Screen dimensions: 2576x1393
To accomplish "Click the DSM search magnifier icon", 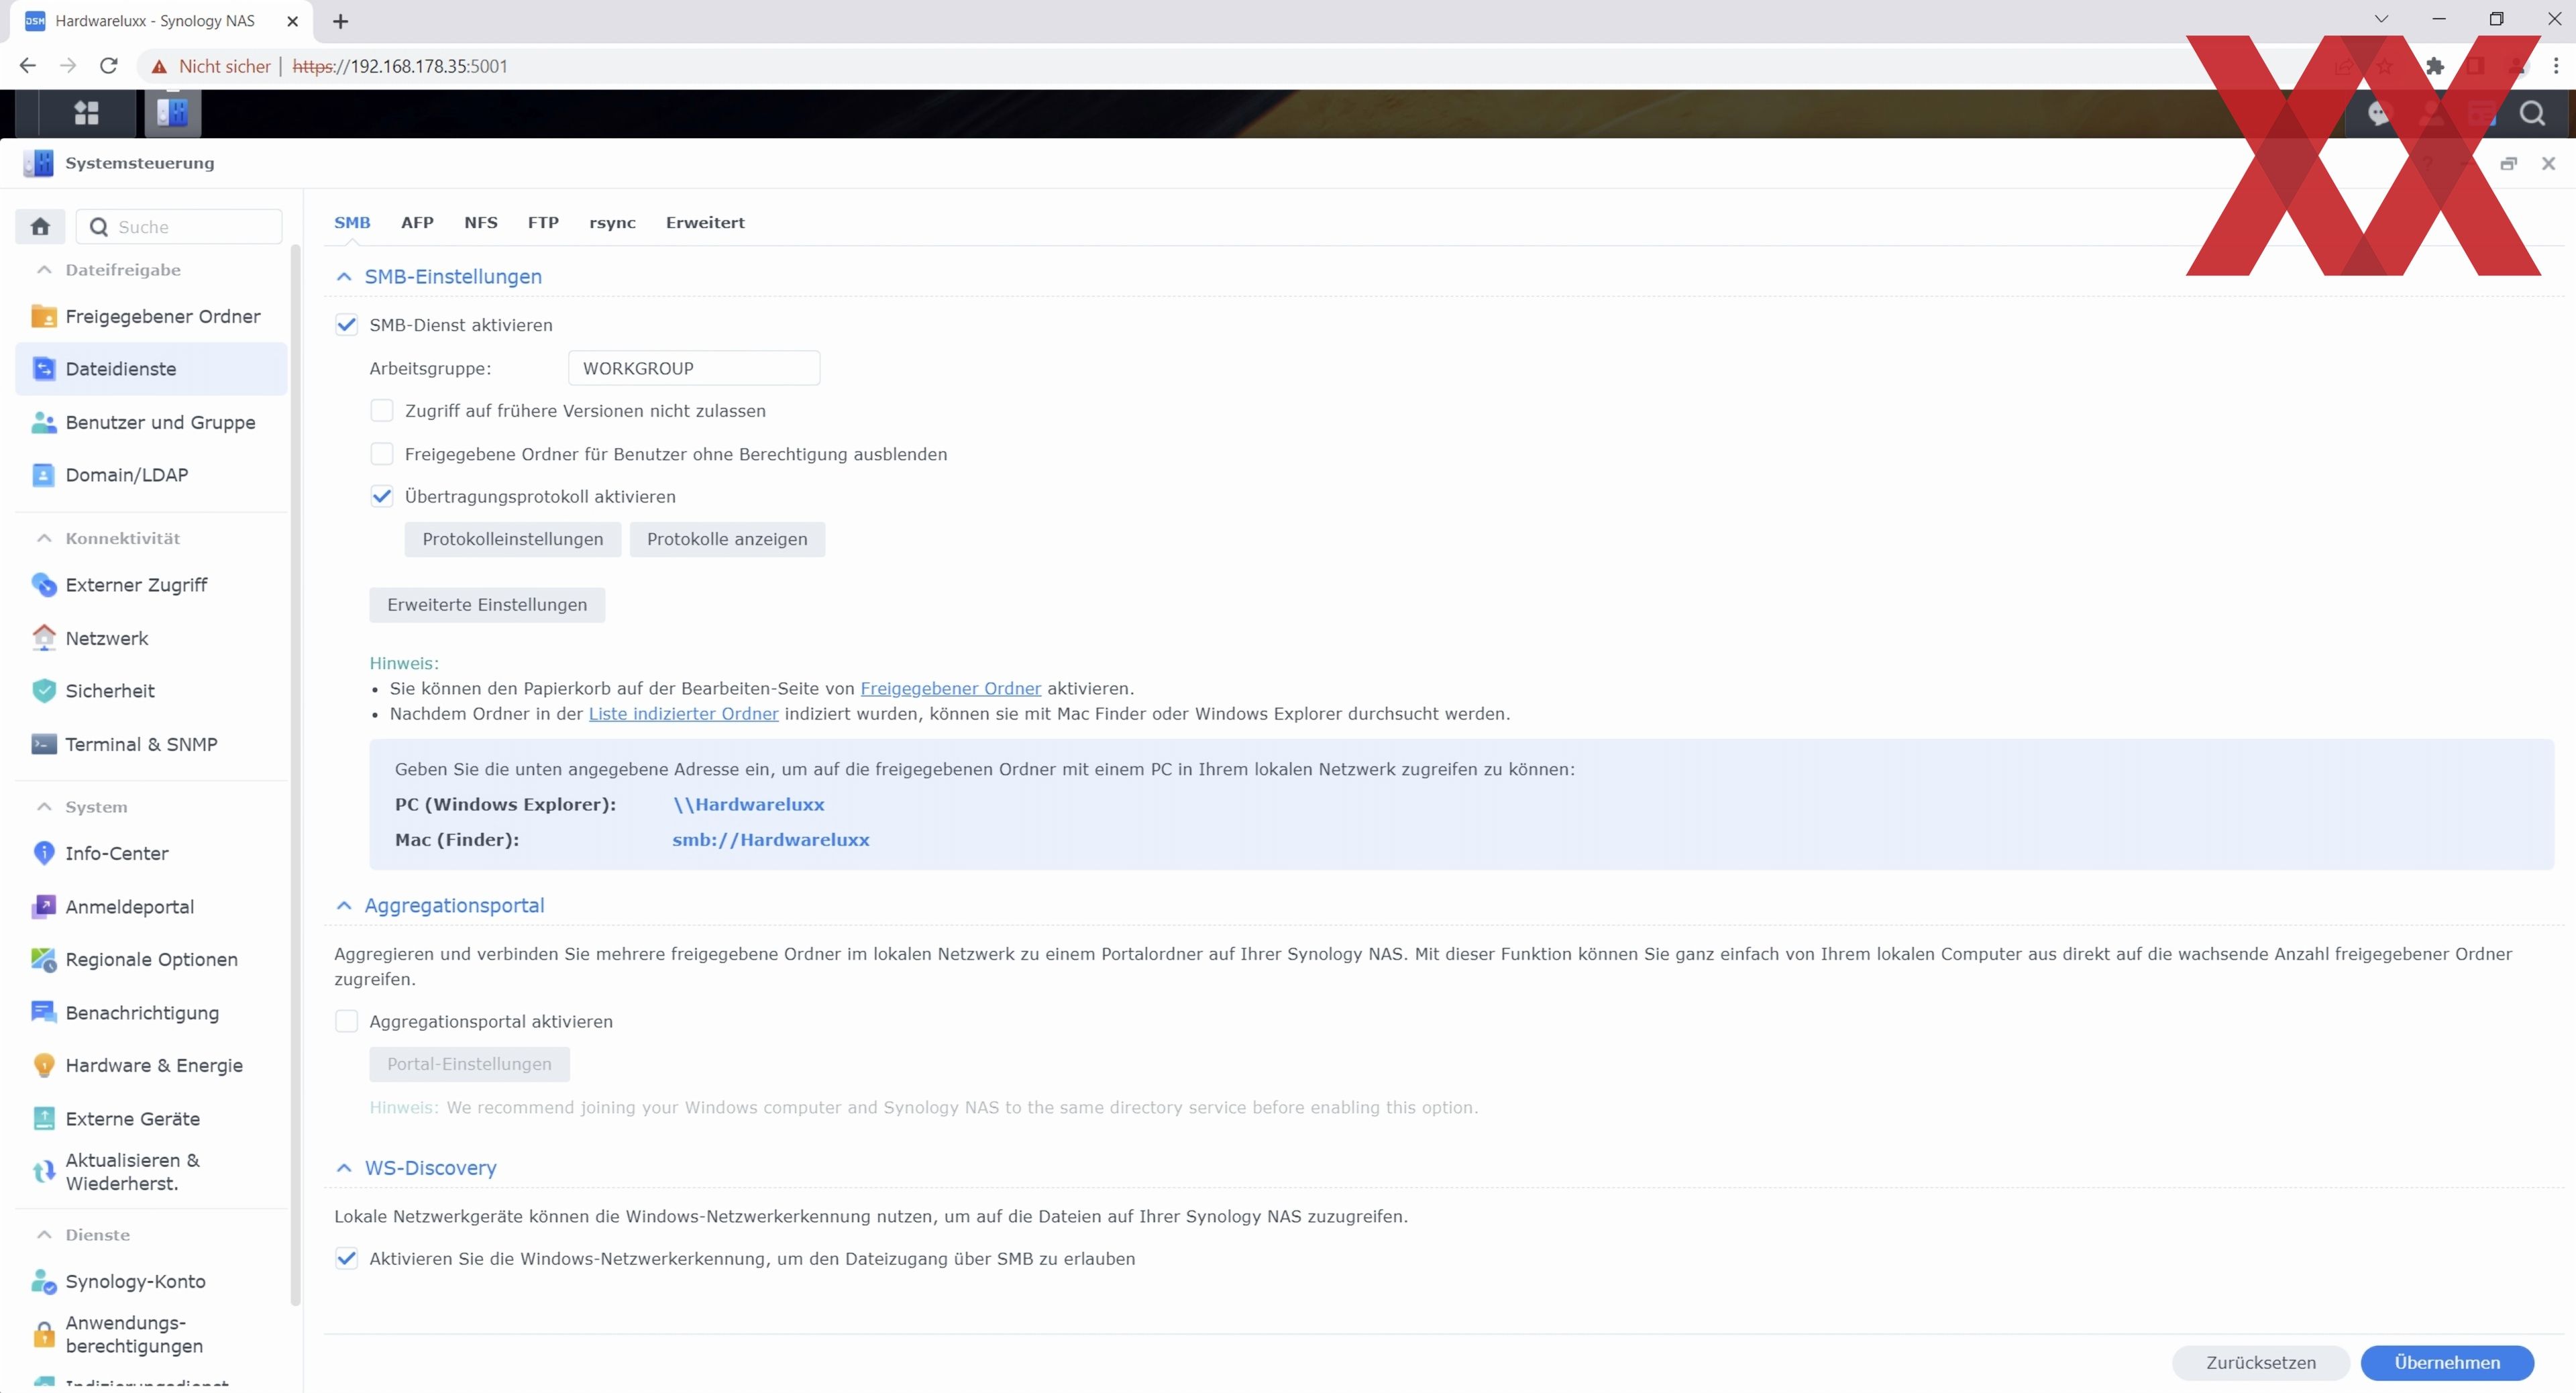I will tap(2532, 113).
